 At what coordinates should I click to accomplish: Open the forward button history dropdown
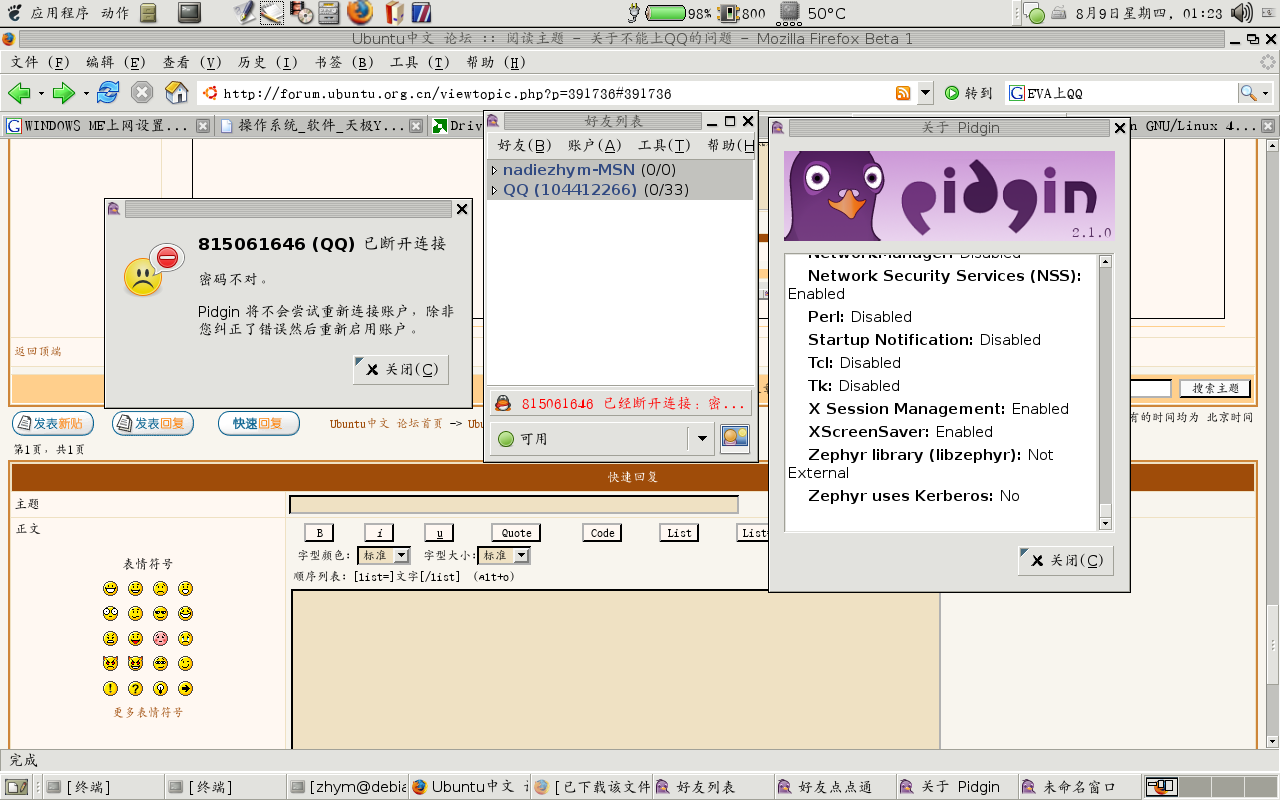coord(86,93)
